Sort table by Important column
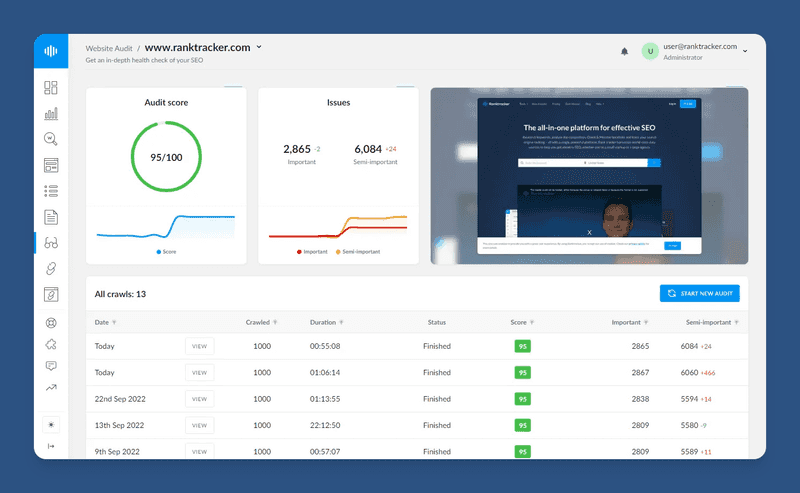Viewport: 800px width, 493px height. point(630,323)
